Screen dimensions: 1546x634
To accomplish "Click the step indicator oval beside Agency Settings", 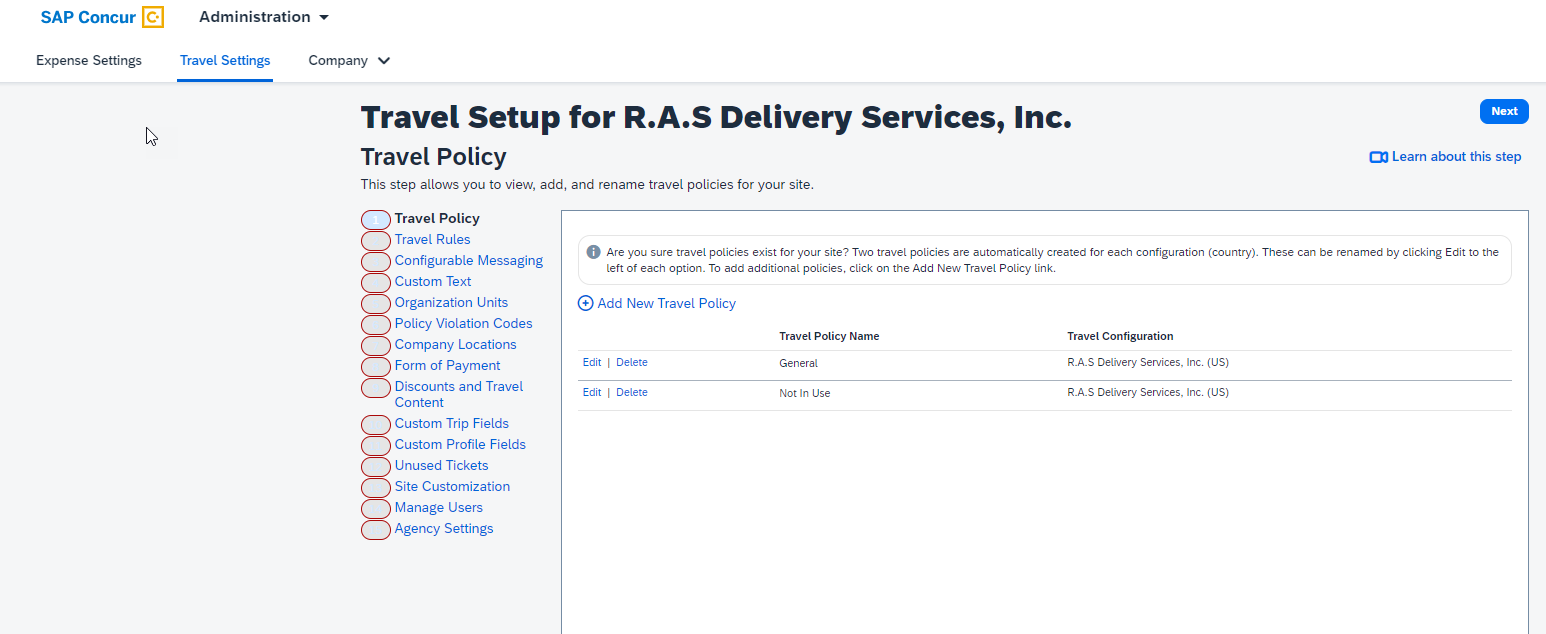I will [376, 530].
